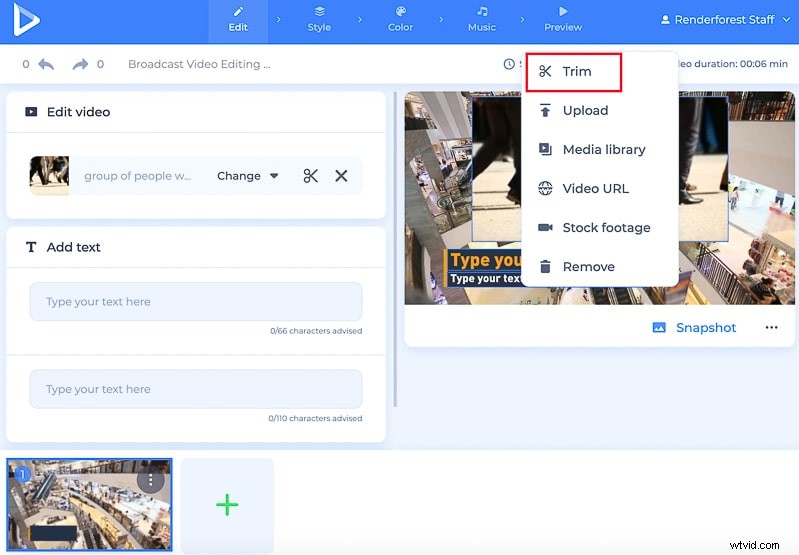The image size is (799, 555).
Task: Expand the Renderforest Staff account menu
Action: point(725,20)
